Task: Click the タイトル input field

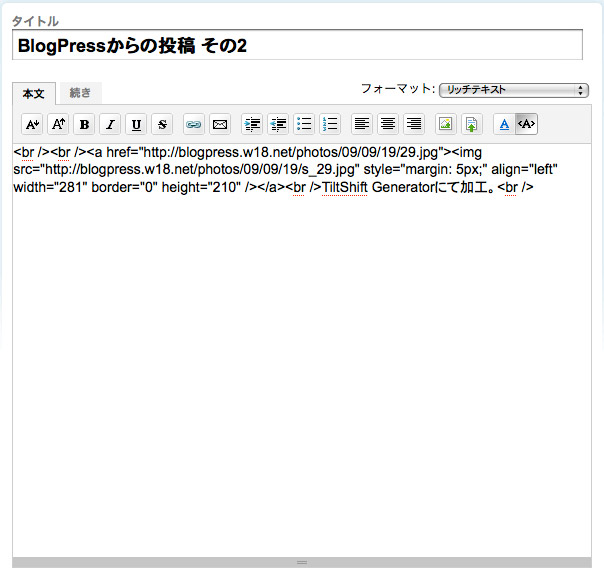Action: [x=297, y=45]
